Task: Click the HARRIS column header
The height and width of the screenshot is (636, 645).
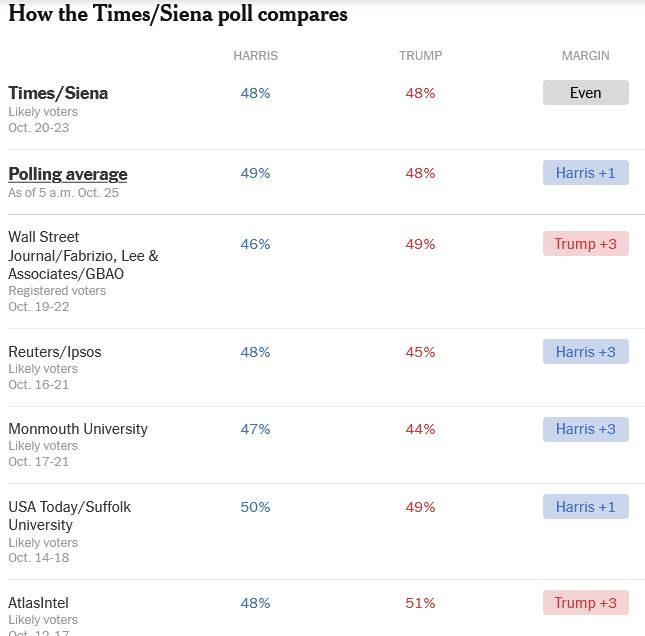Action: point(256,56)
